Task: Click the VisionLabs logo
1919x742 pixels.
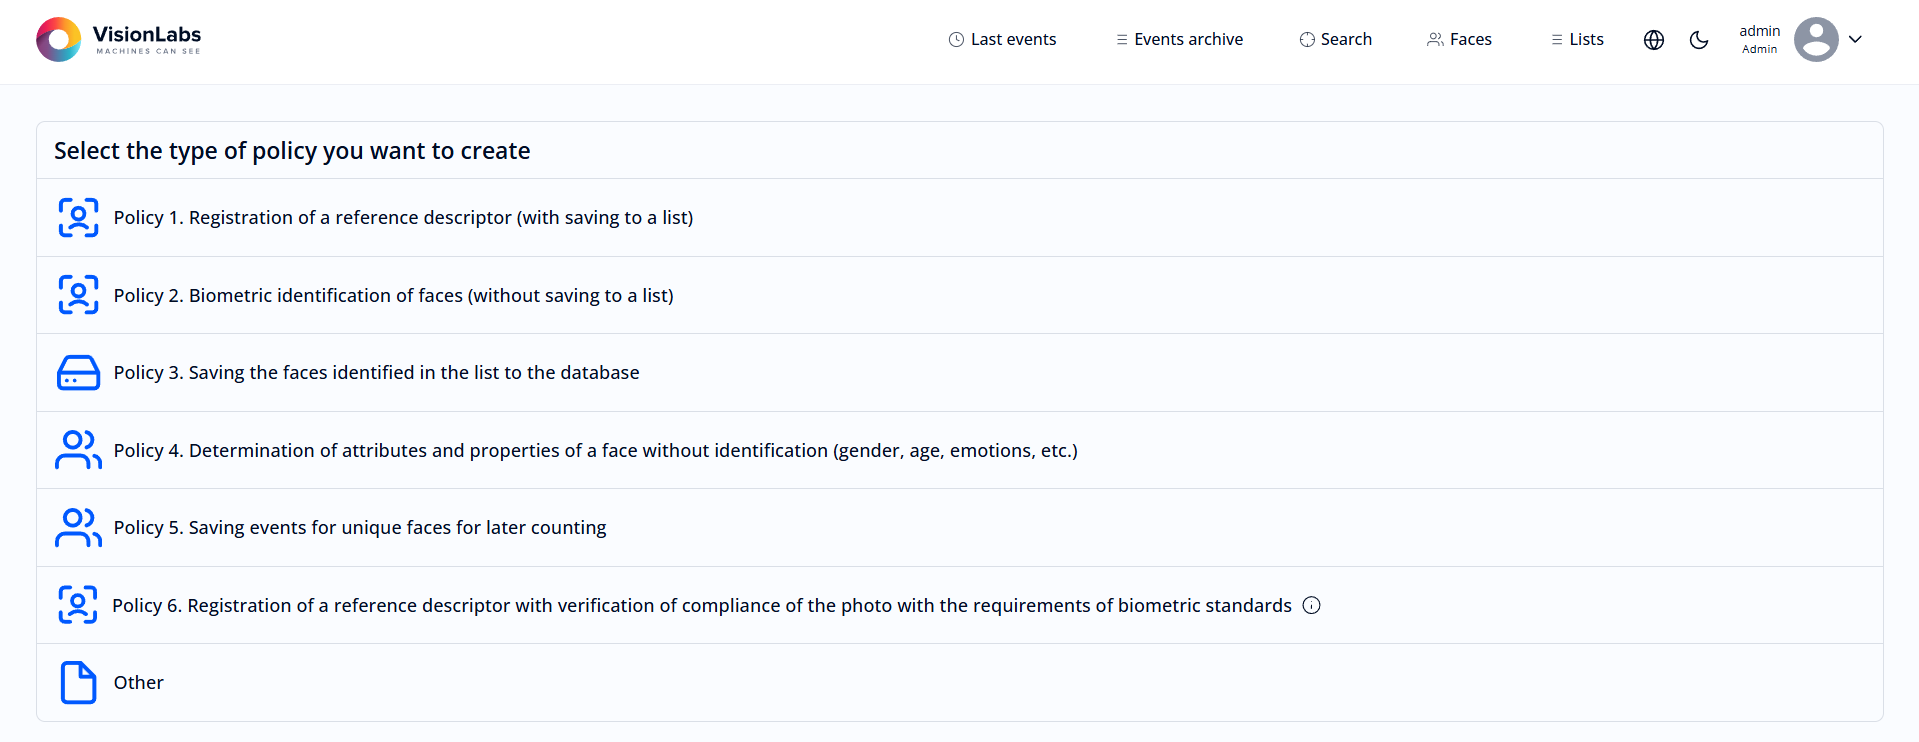Action: [118, 40]
